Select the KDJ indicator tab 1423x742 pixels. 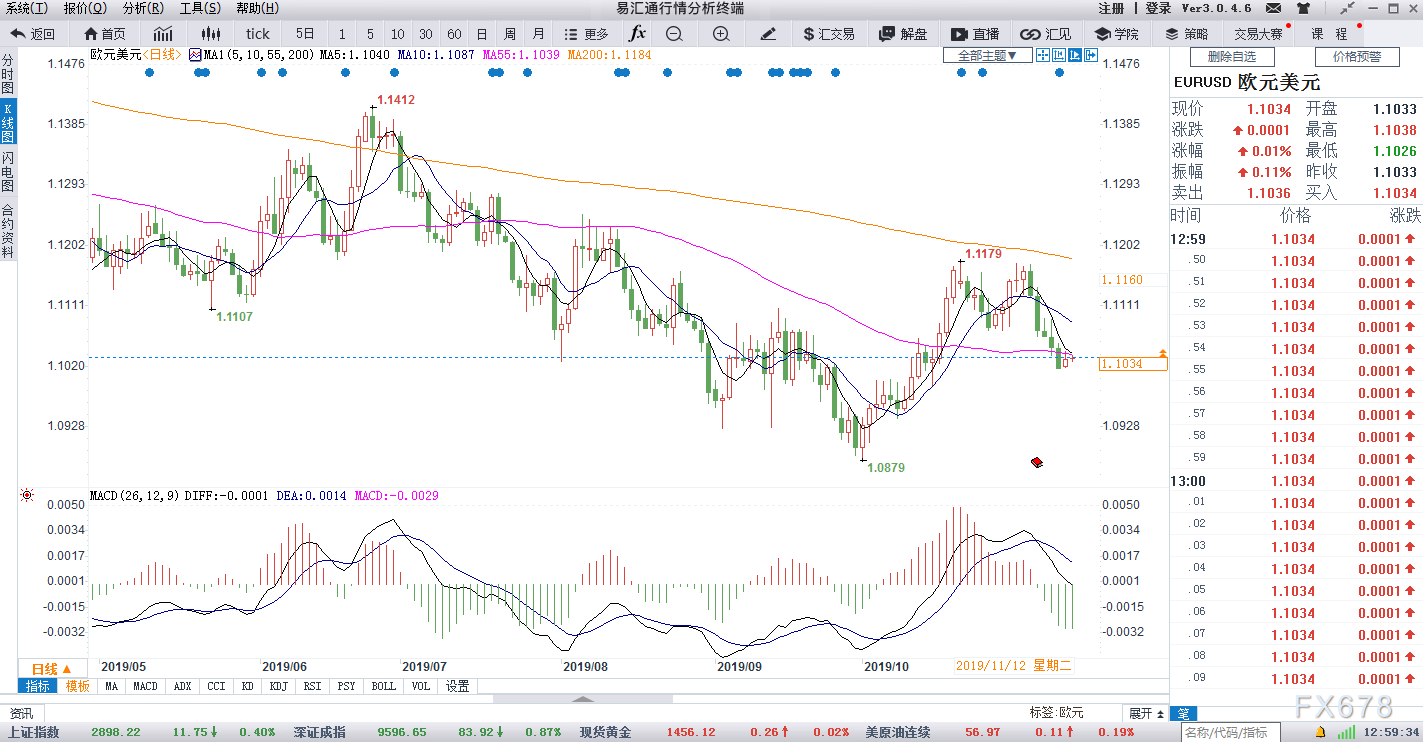278,686
